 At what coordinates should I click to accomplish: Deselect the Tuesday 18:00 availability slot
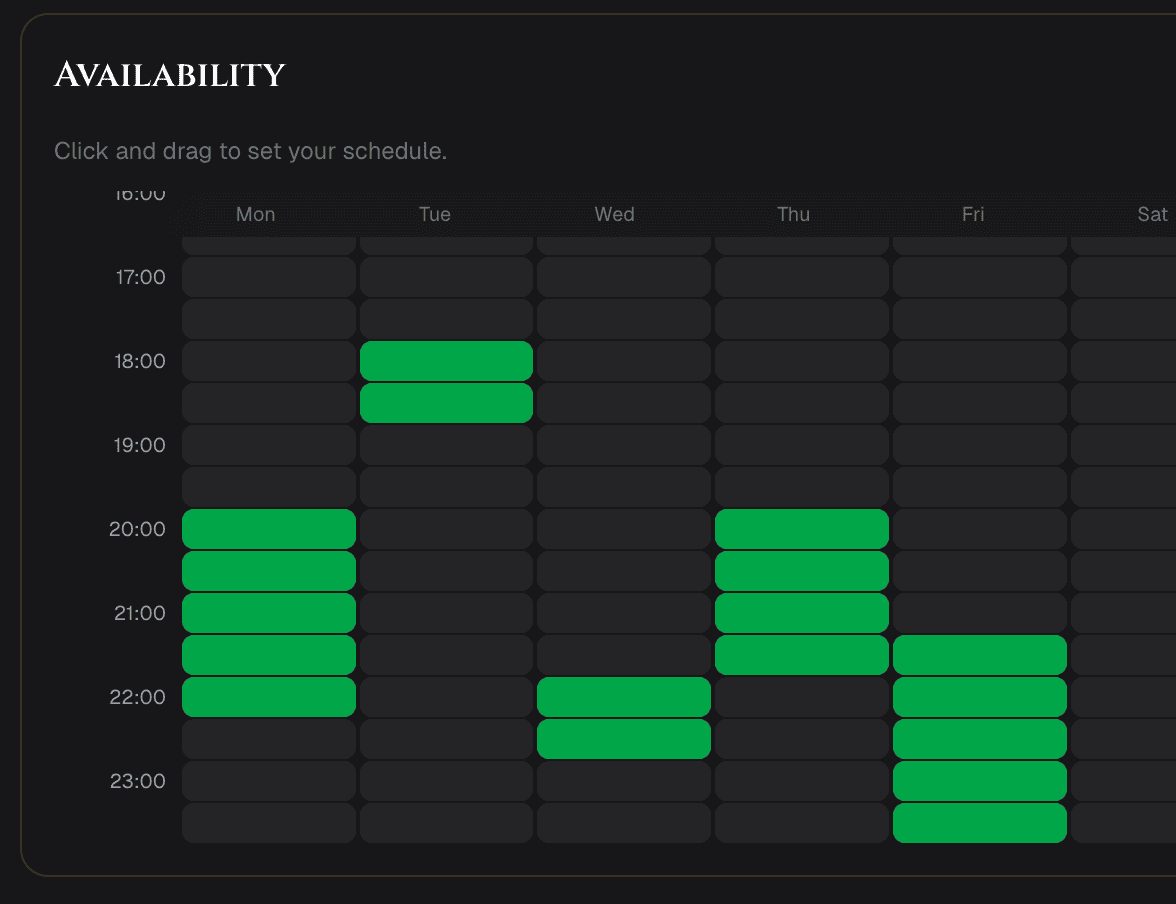click(x=446, y=361)
